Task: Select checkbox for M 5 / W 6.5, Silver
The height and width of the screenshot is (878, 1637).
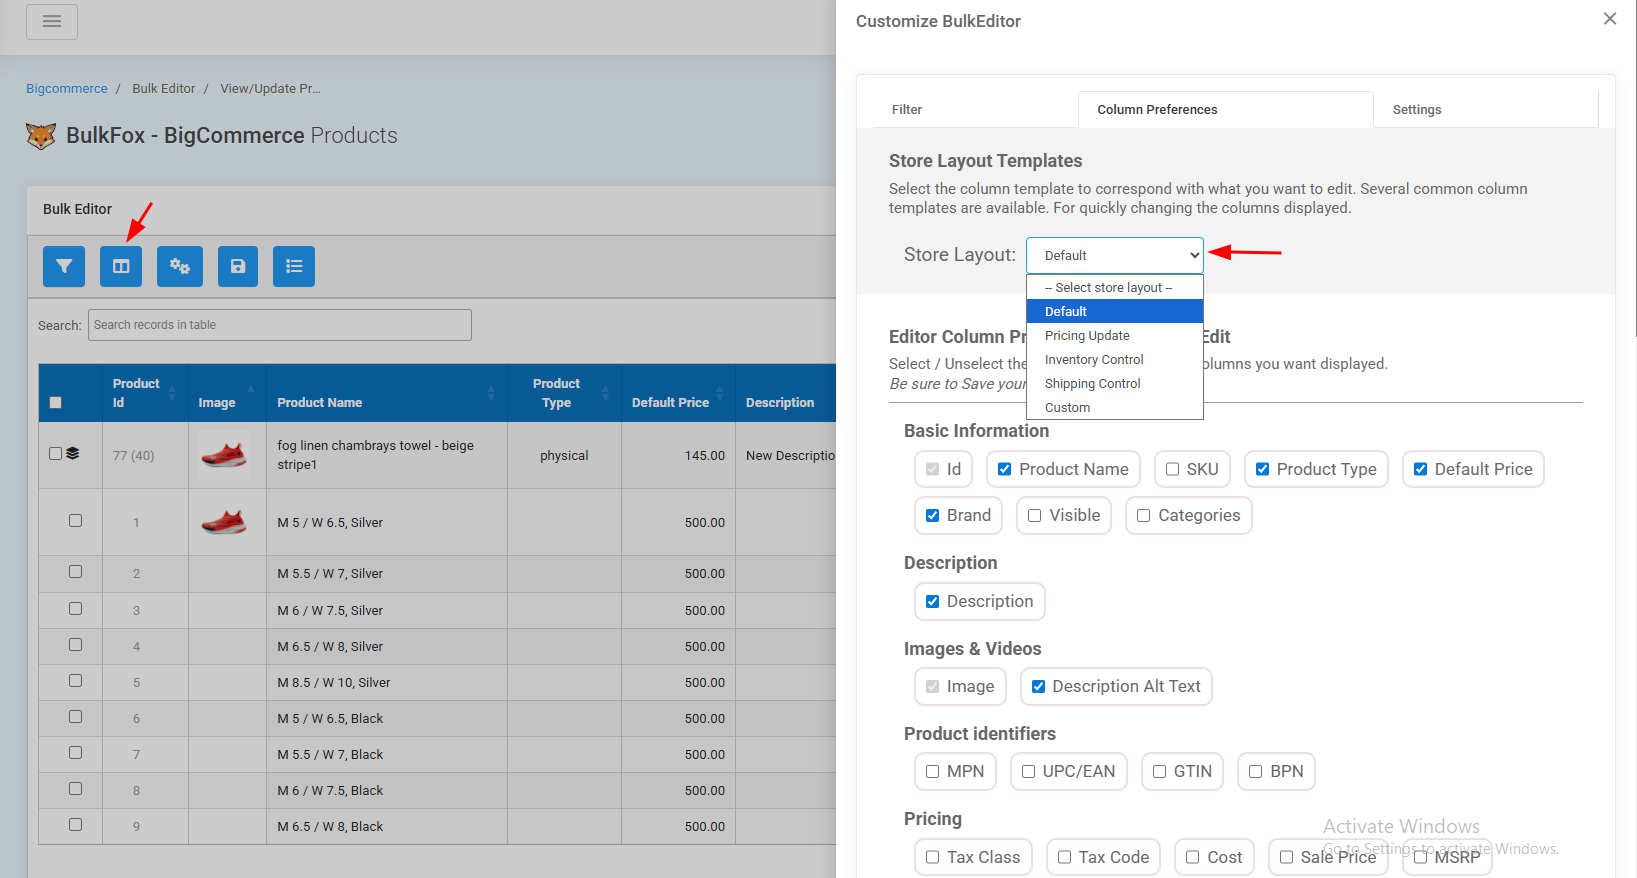Action: pyautogui.click(x=75, y=521)
